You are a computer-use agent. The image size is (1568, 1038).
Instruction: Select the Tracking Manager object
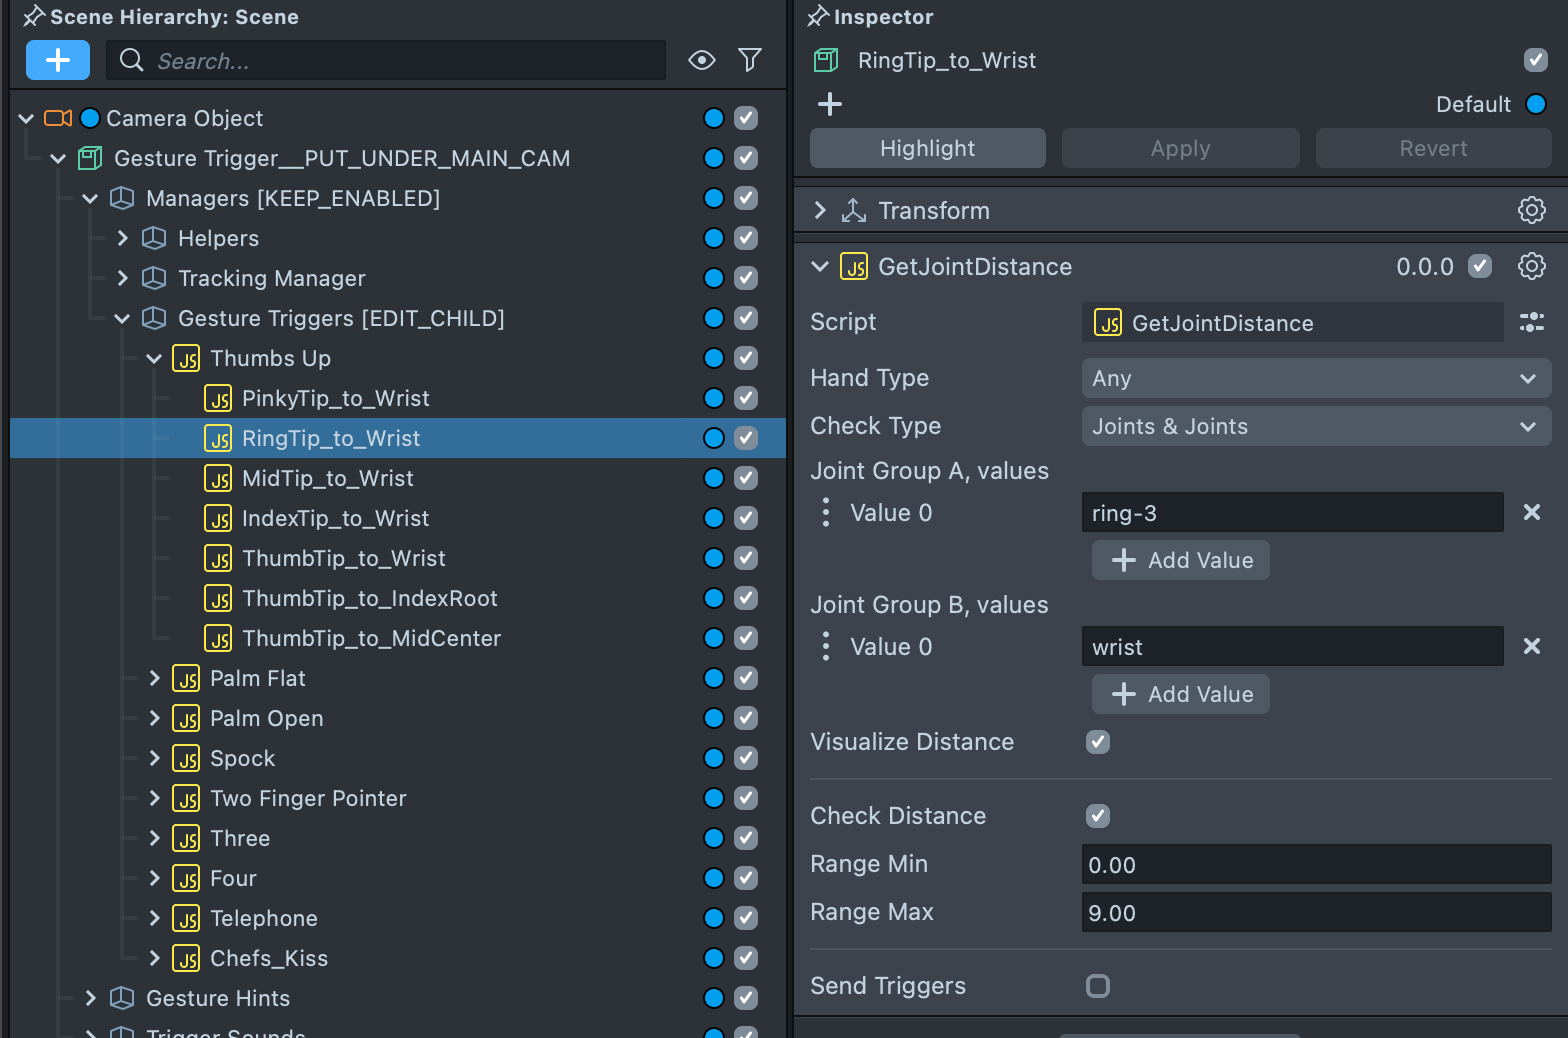tap(271, 278)
